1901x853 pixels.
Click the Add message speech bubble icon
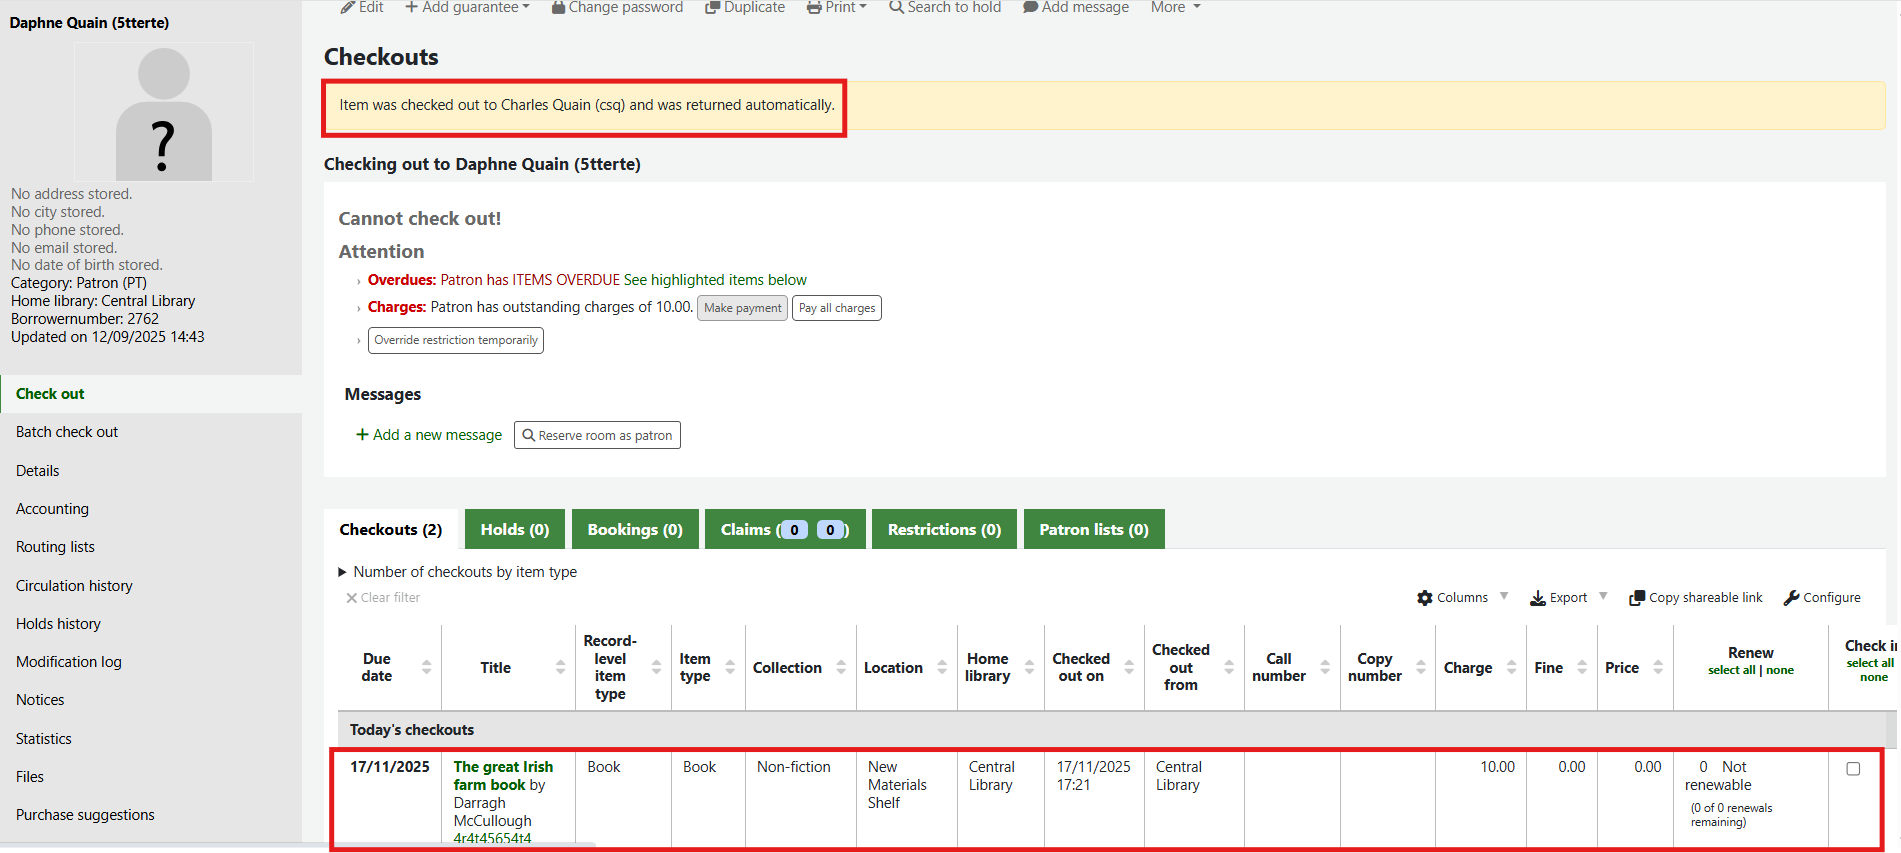[x=1030, y=8]
